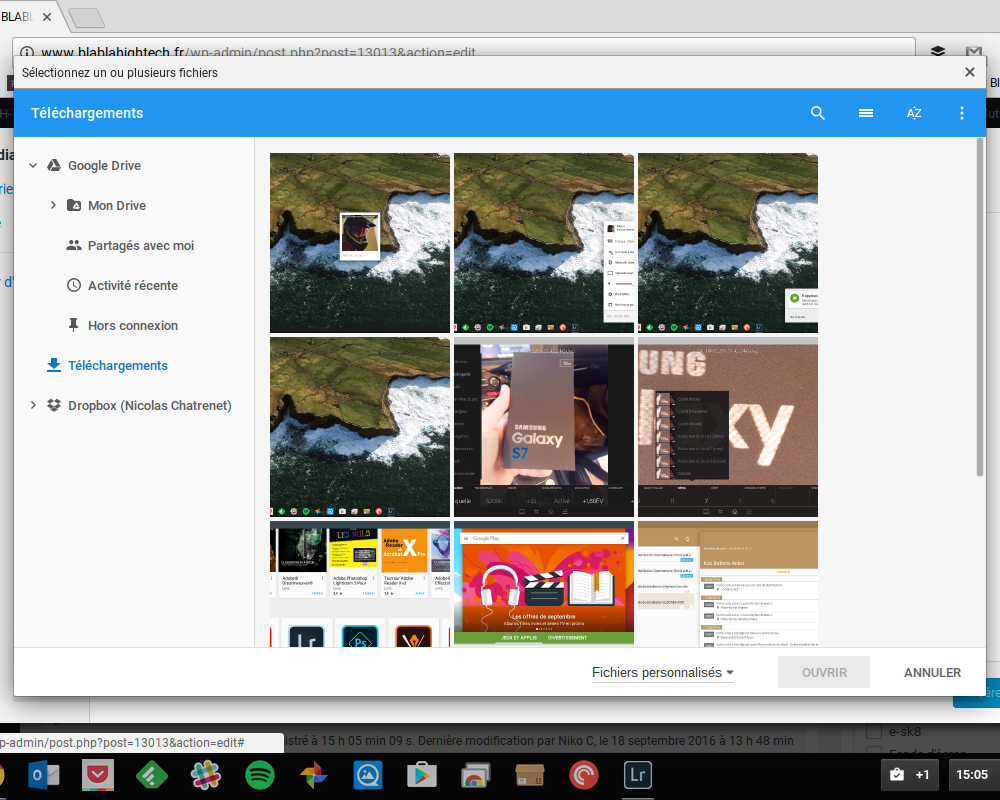The width and height of the screenshot is (1000, 800).
Task: Select the coast thumbnail with the settings panel
Action: (x=544, y=243)
